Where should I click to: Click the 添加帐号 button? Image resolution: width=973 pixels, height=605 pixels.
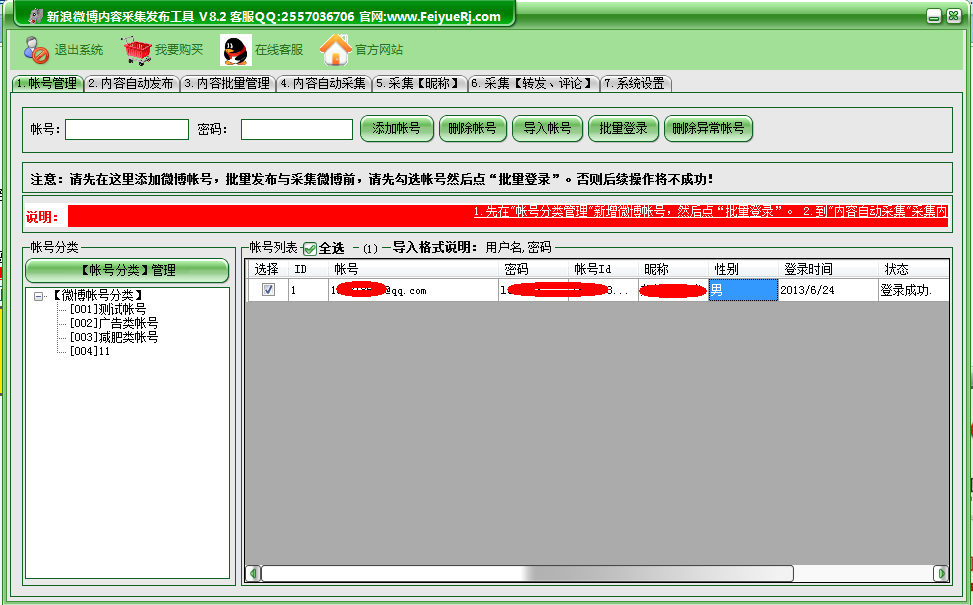397,129
